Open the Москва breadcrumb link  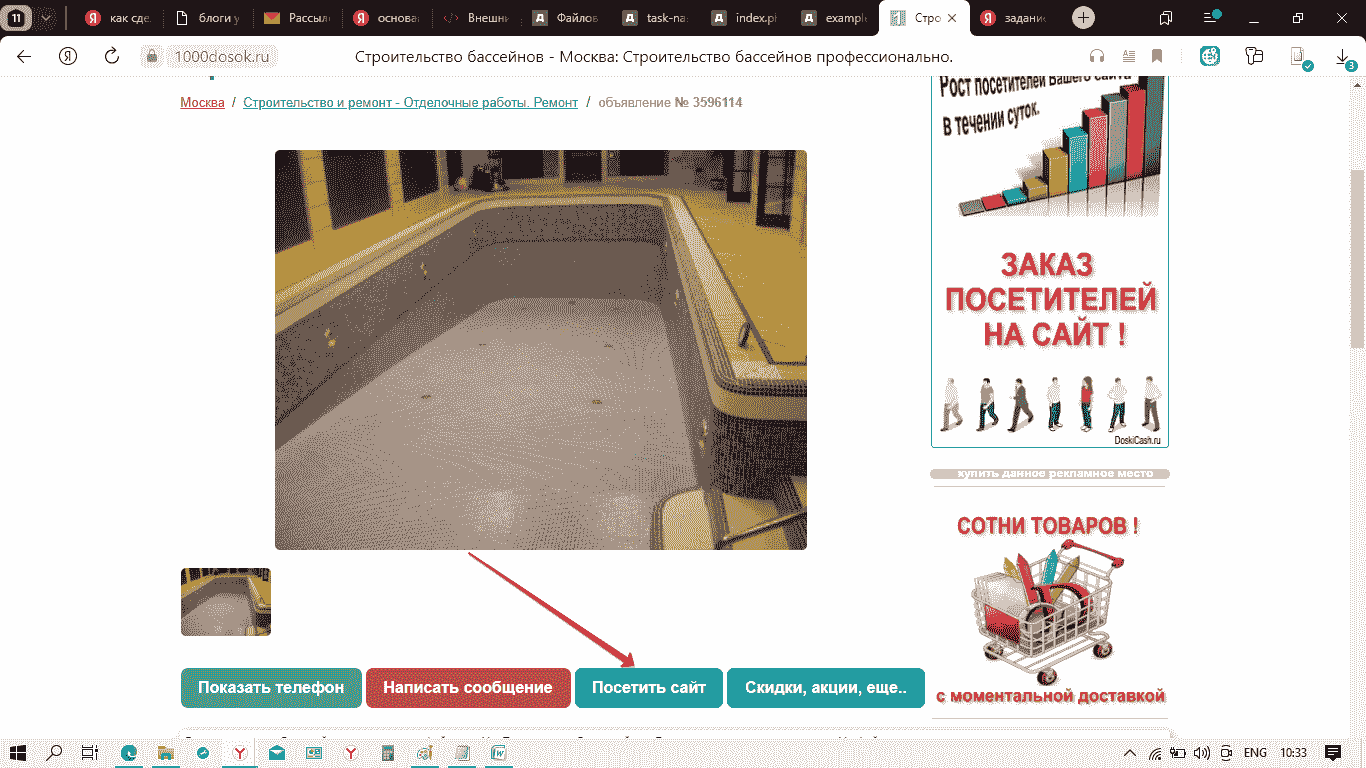[202, 103]
